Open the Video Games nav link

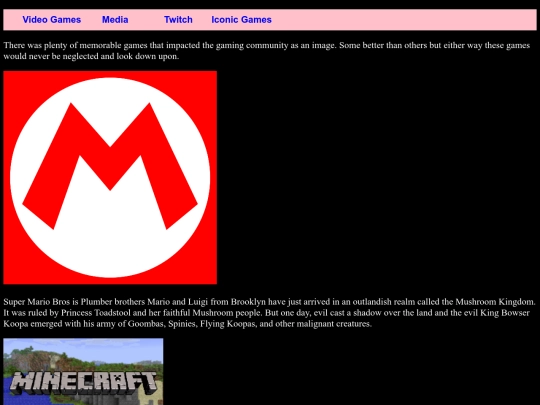click(52, 20)
